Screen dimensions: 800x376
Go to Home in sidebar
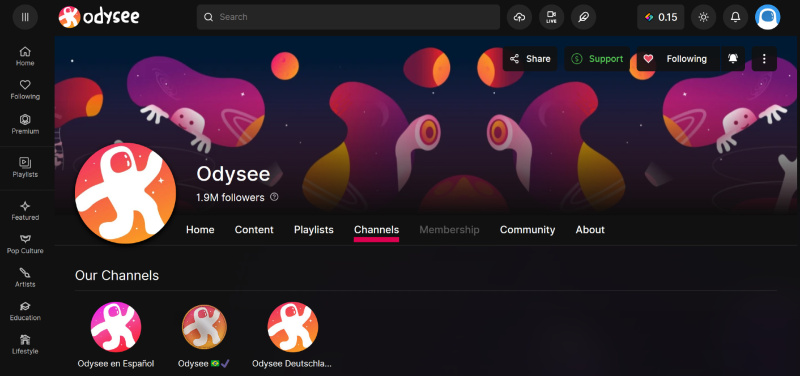point(25,56)
